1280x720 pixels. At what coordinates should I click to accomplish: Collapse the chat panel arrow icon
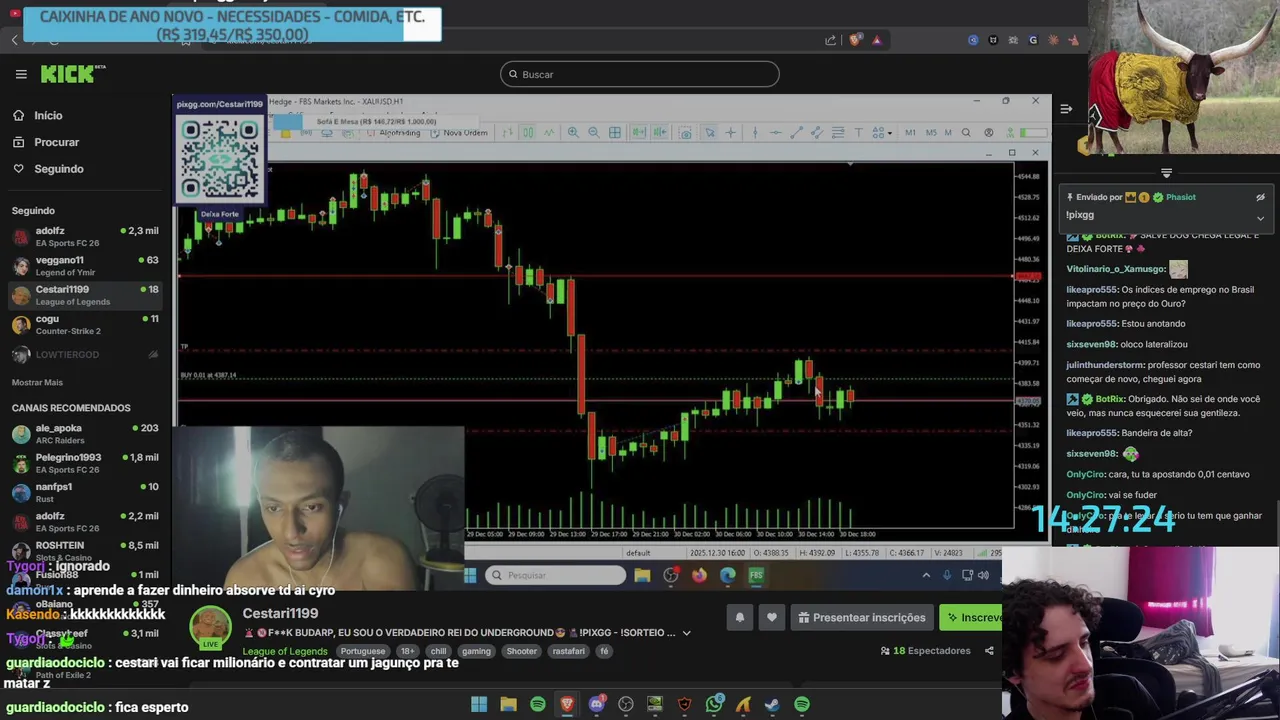click(x=1066, y=108)
